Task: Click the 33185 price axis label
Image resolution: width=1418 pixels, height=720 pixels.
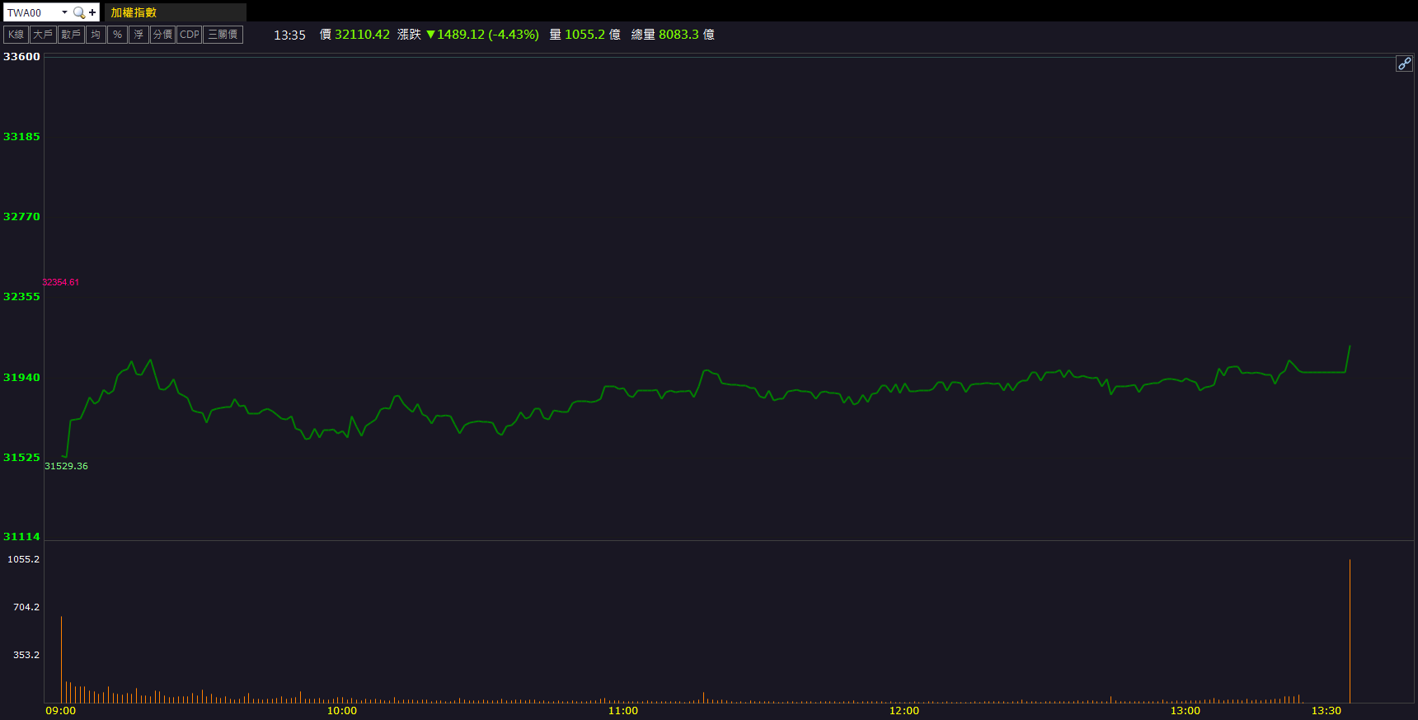Action: 22,137
